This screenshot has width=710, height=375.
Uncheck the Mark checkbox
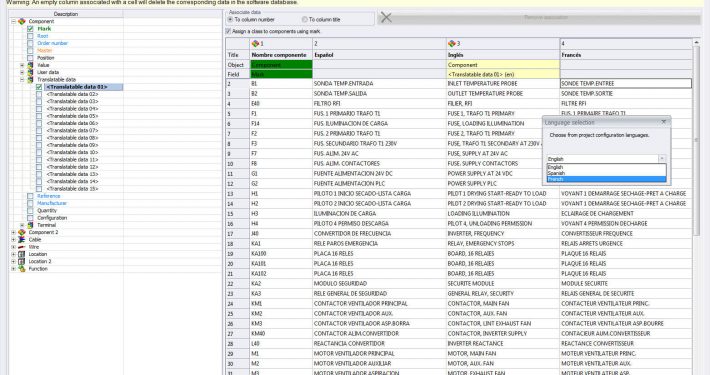(x=30, y=29)
